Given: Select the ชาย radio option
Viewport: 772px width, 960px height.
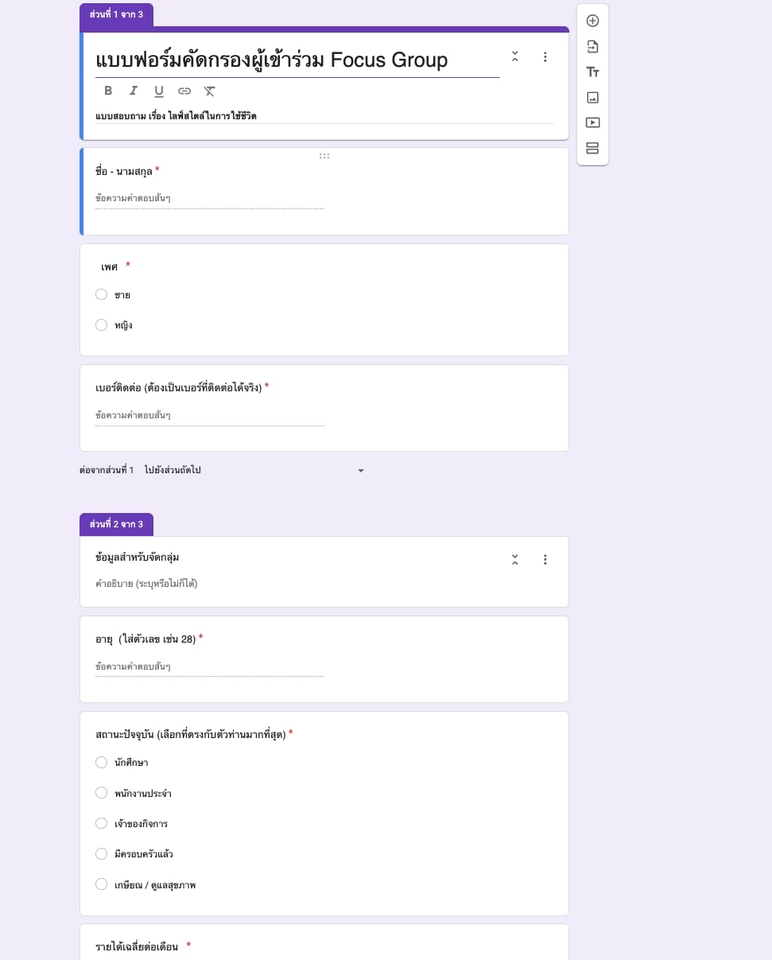Looking at the screenshot, I should click(102, 295).
